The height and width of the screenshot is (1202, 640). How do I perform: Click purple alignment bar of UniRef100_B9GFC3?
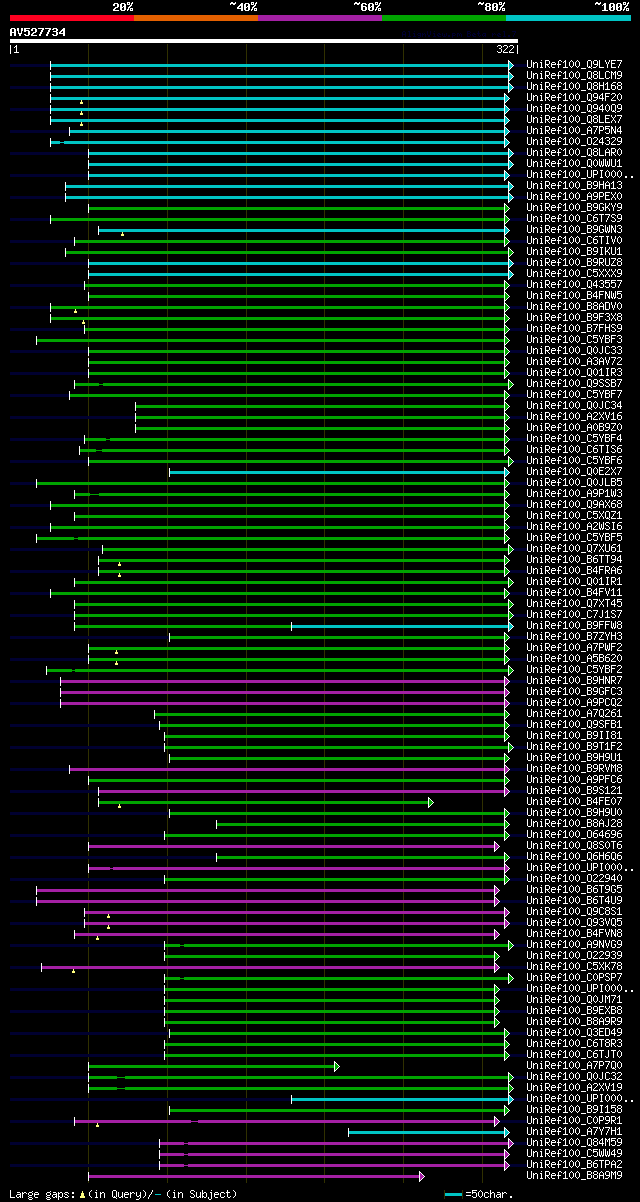click(284, 691)
